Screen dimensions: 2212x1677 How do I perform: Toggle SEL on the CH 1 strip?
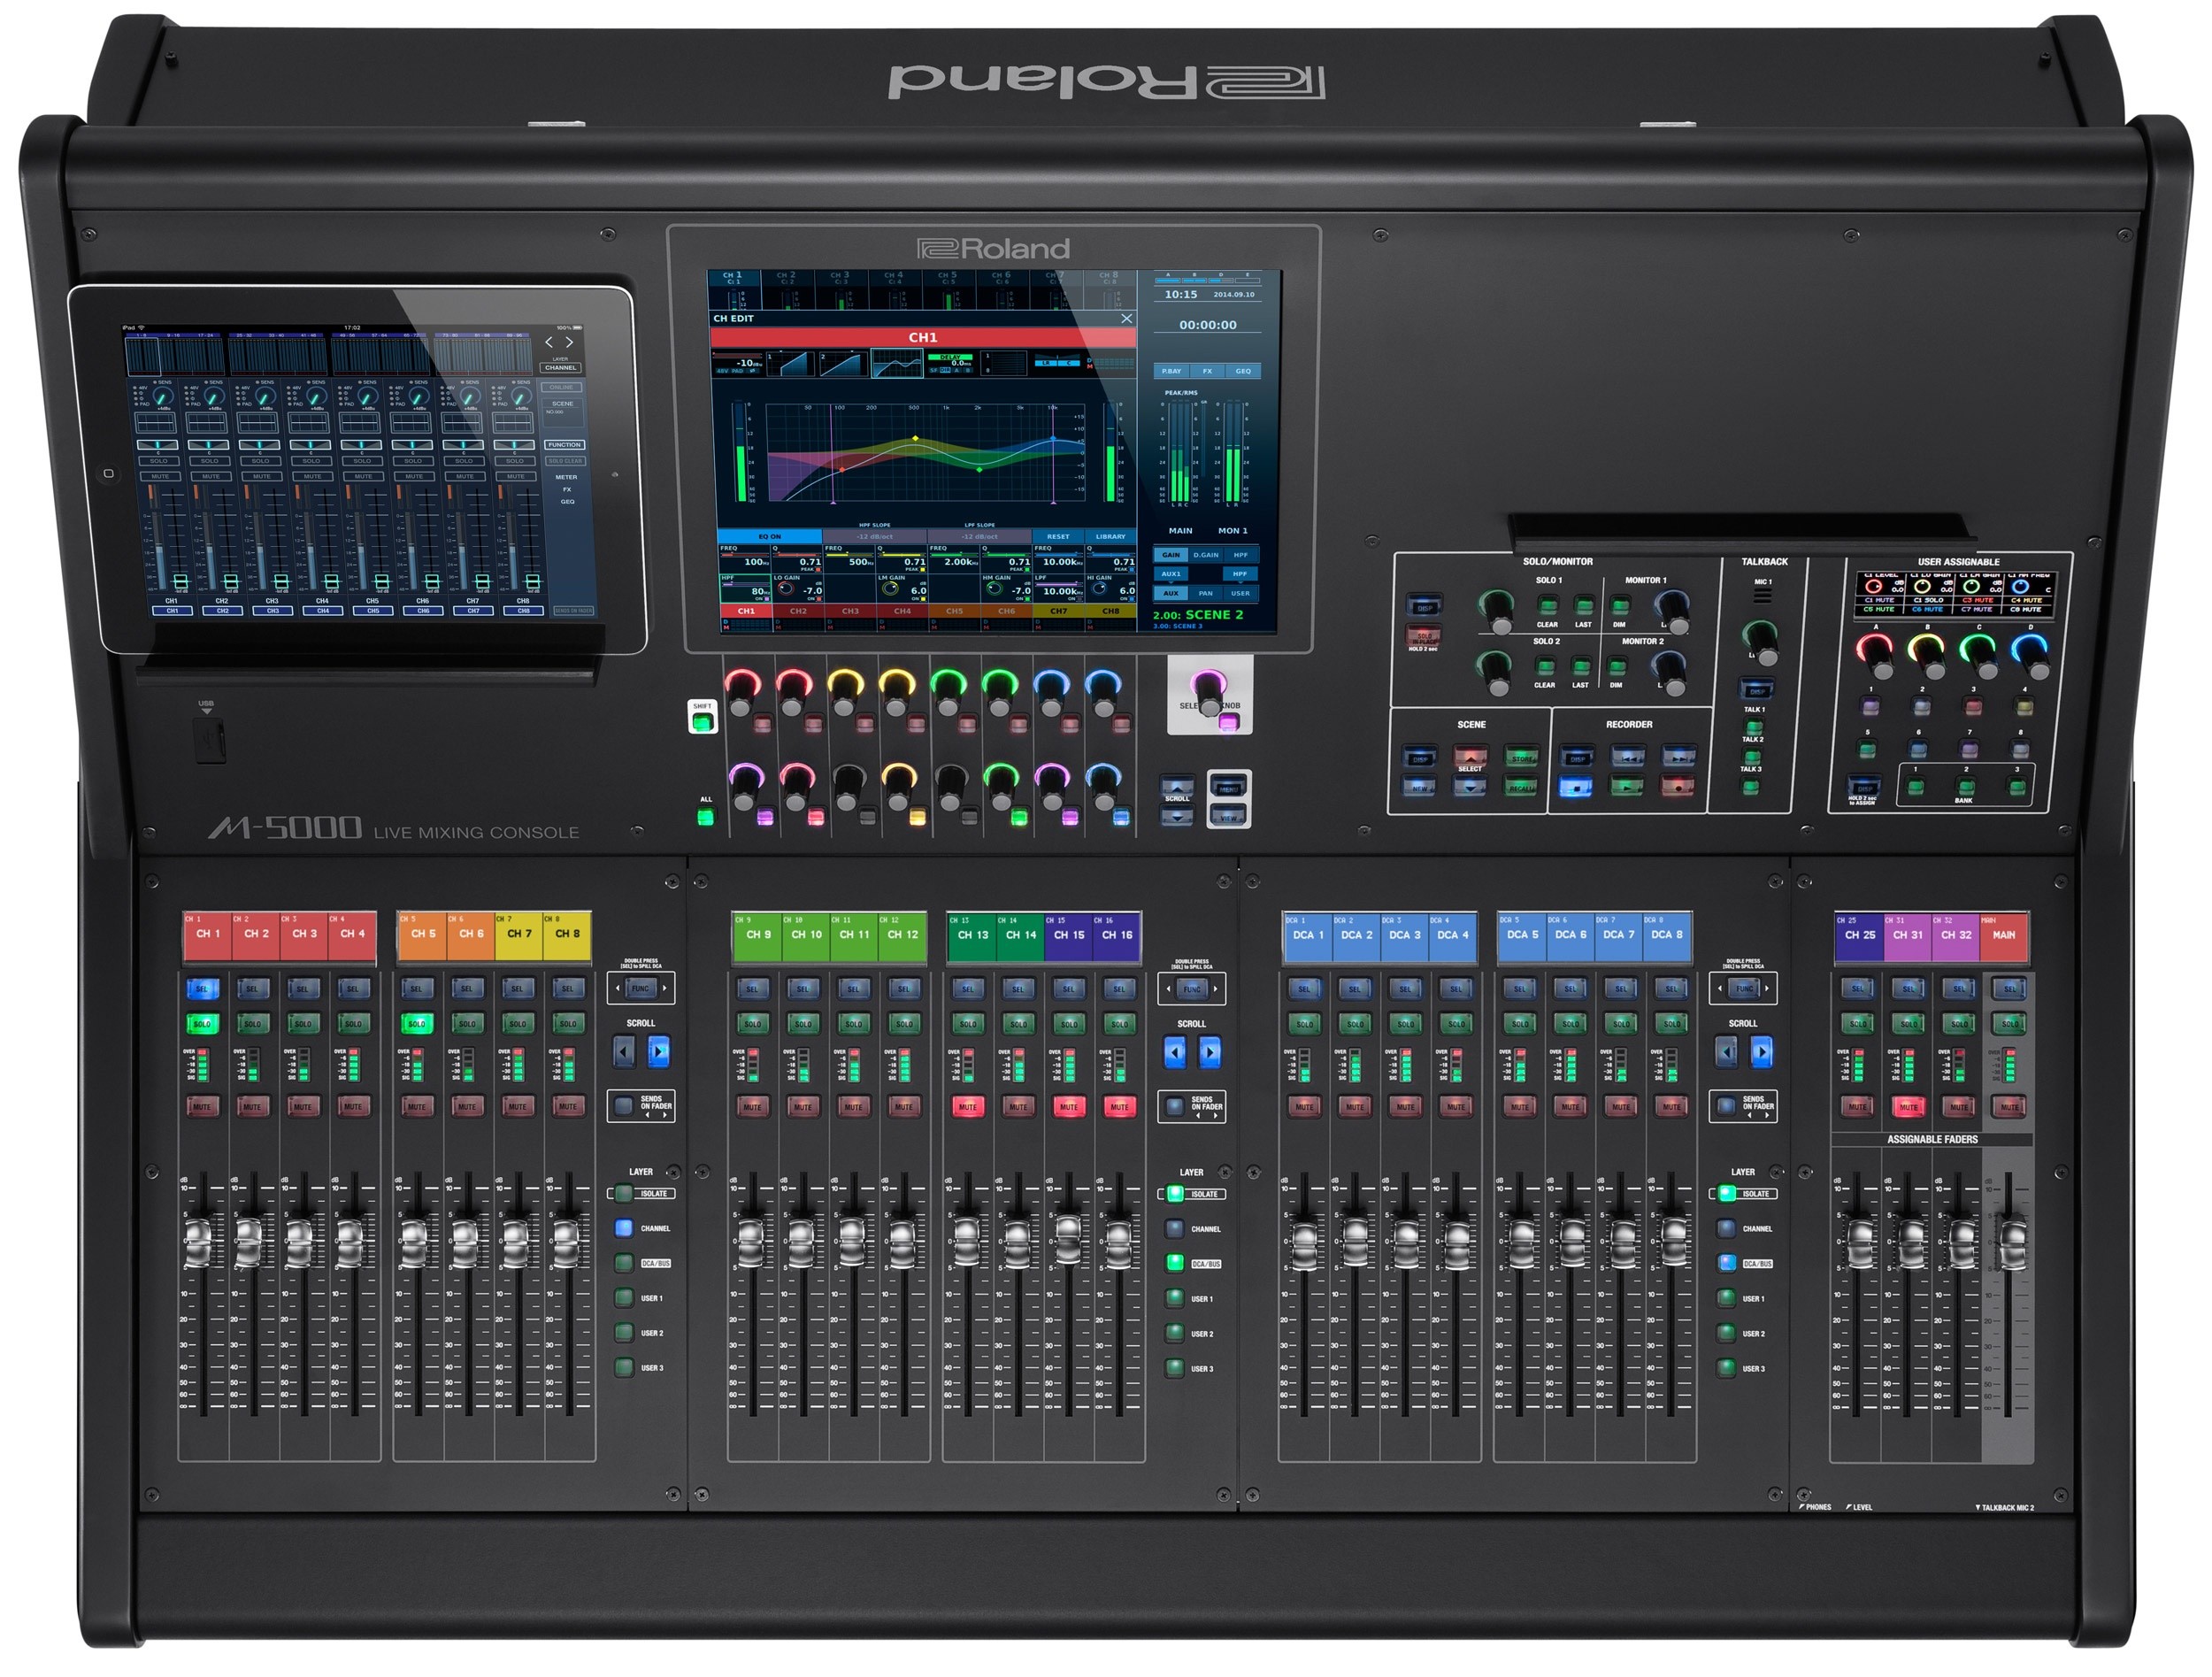pyautogui.click(x=202, y=989)
